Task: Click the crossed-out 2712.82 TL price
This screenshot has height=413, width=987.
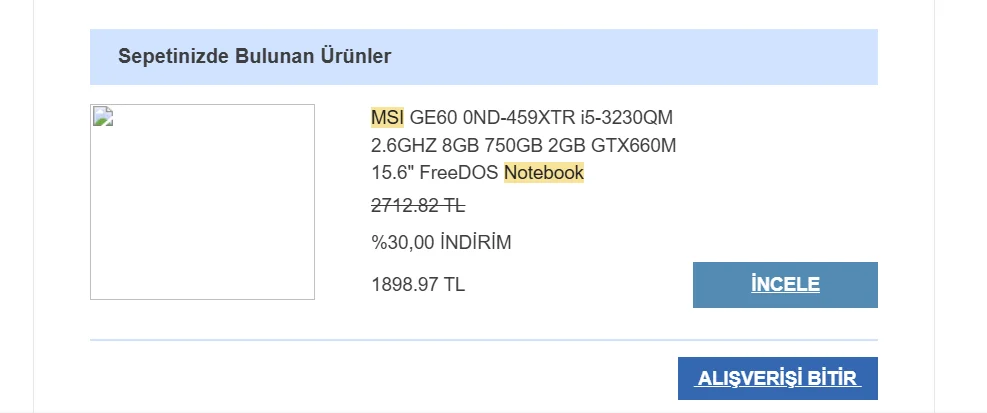Action: pos(418,207)
